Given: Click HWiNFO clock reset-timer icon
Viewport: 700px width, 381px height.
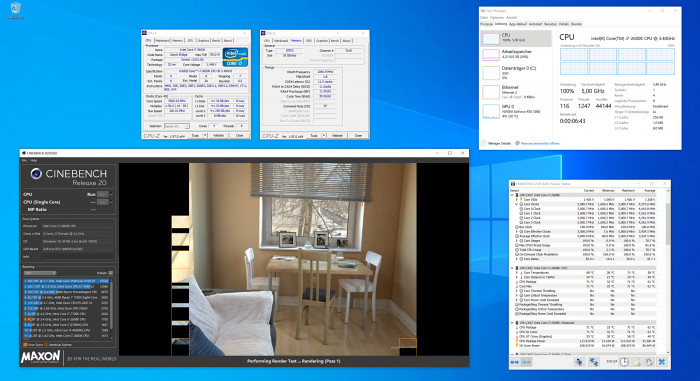Looking at the screenshot, I should click(x=624, y=362).
